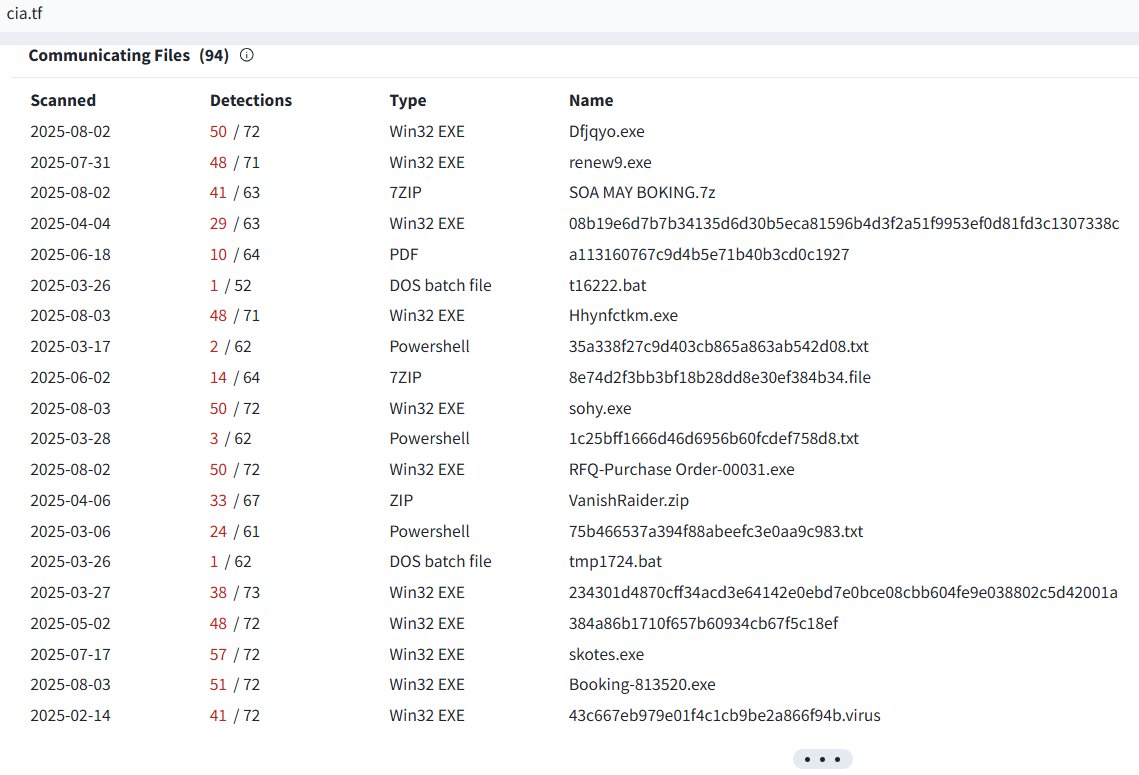Select the 24 / 61 detection cell
Image resolution: width=1139 pixels, height=775 pixels.
(235, 532)
